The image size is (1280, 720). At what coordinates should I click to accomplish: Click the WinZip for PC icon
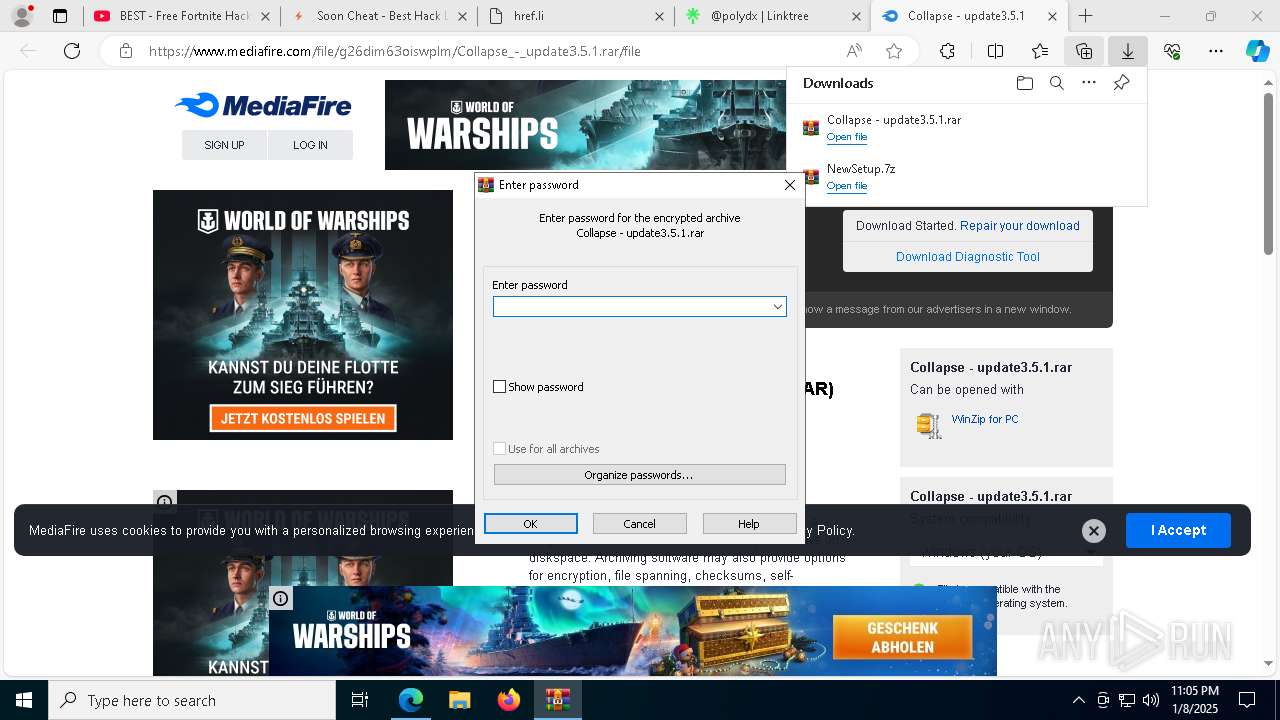pyautogui.click(x=929, y=425)
